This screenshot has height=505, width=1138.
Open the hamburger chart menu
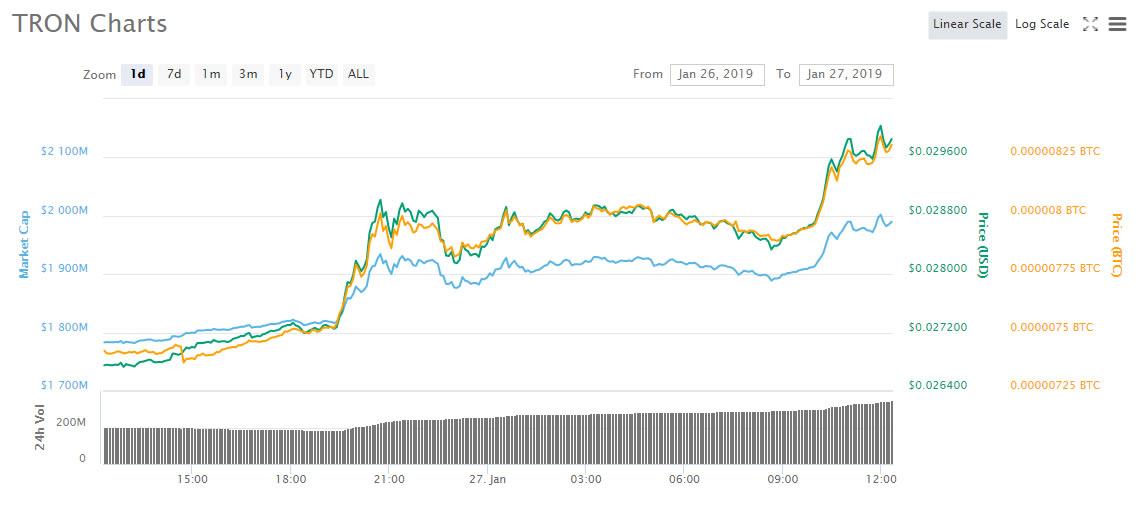pos(1117,25)
